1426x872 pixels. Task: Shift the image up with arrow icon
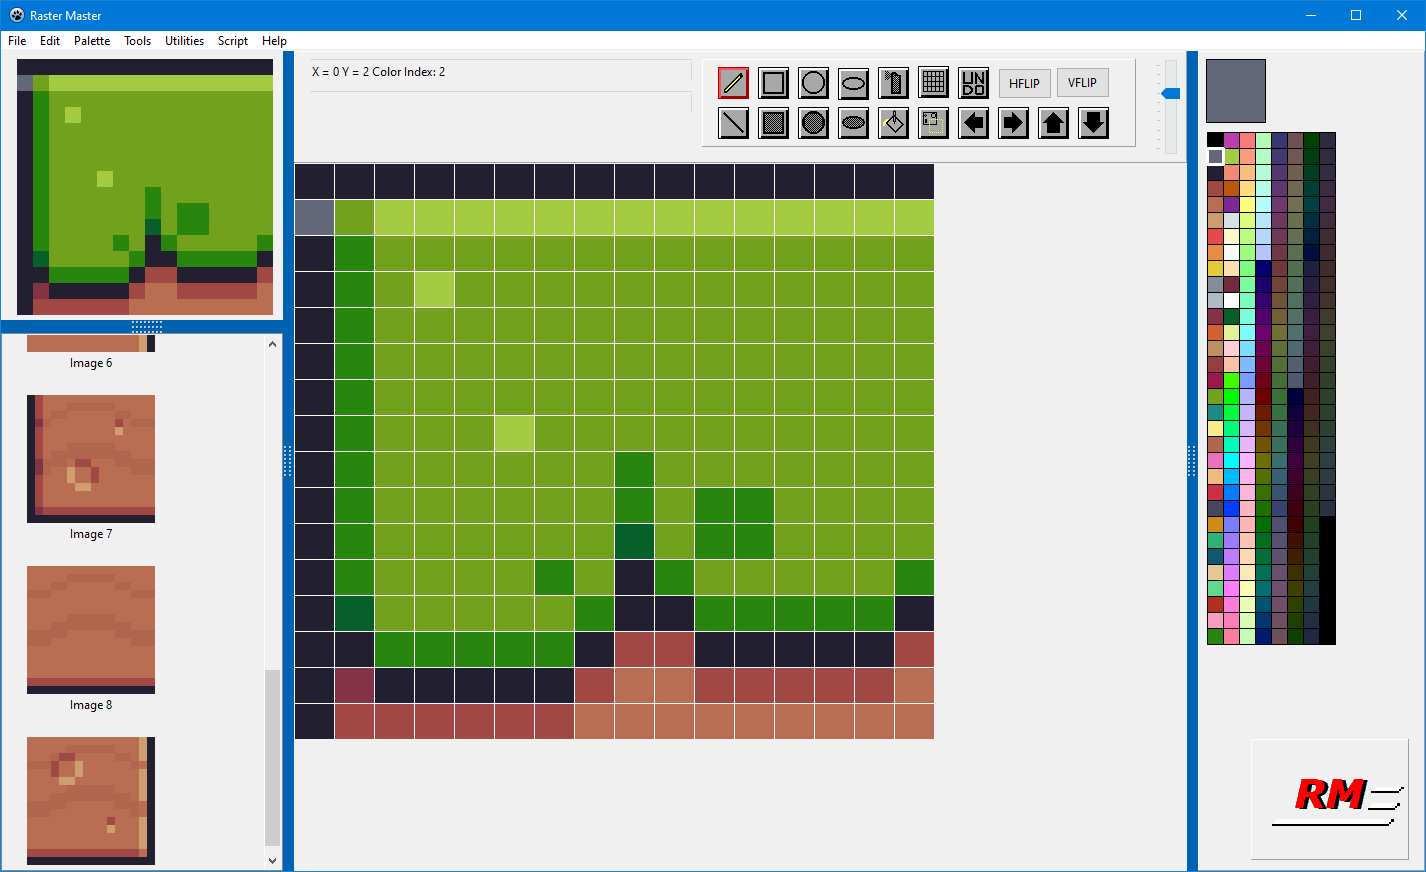[1053, 123]
